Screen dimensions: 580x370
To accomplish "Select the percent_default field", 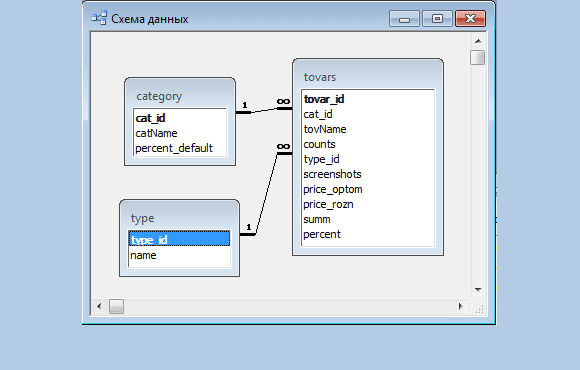I will coord(180,148).
